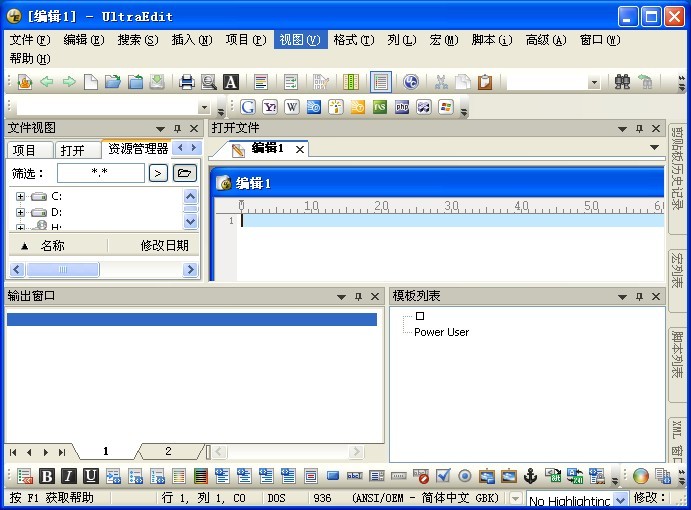
Task: Switch to the 项目 tab
Action: point(24,150)
